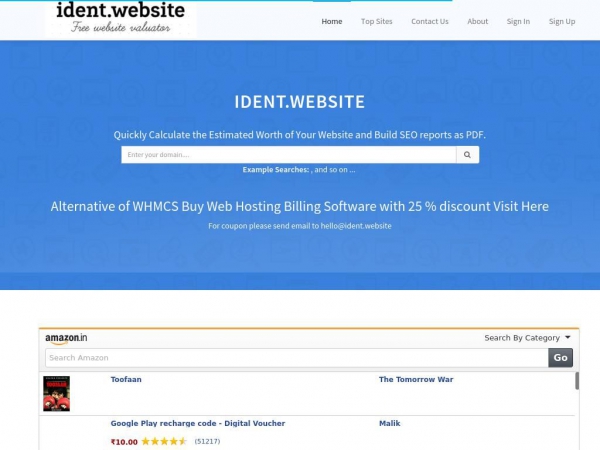This screenshot has width=600, height=450.
Task: Click the Go button
Action: [560, 358]
